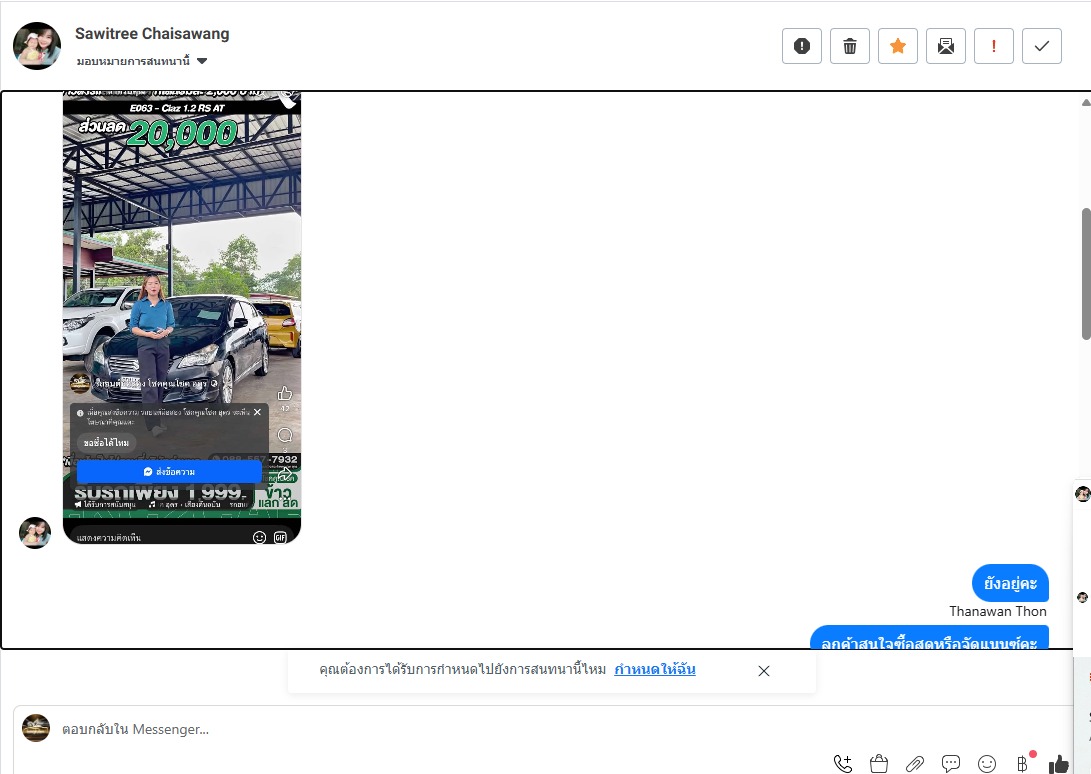The width and height of the screenshot is (1091, 774).
Task: Open the shopping bag products icon
Action: (x=879, y=764)
